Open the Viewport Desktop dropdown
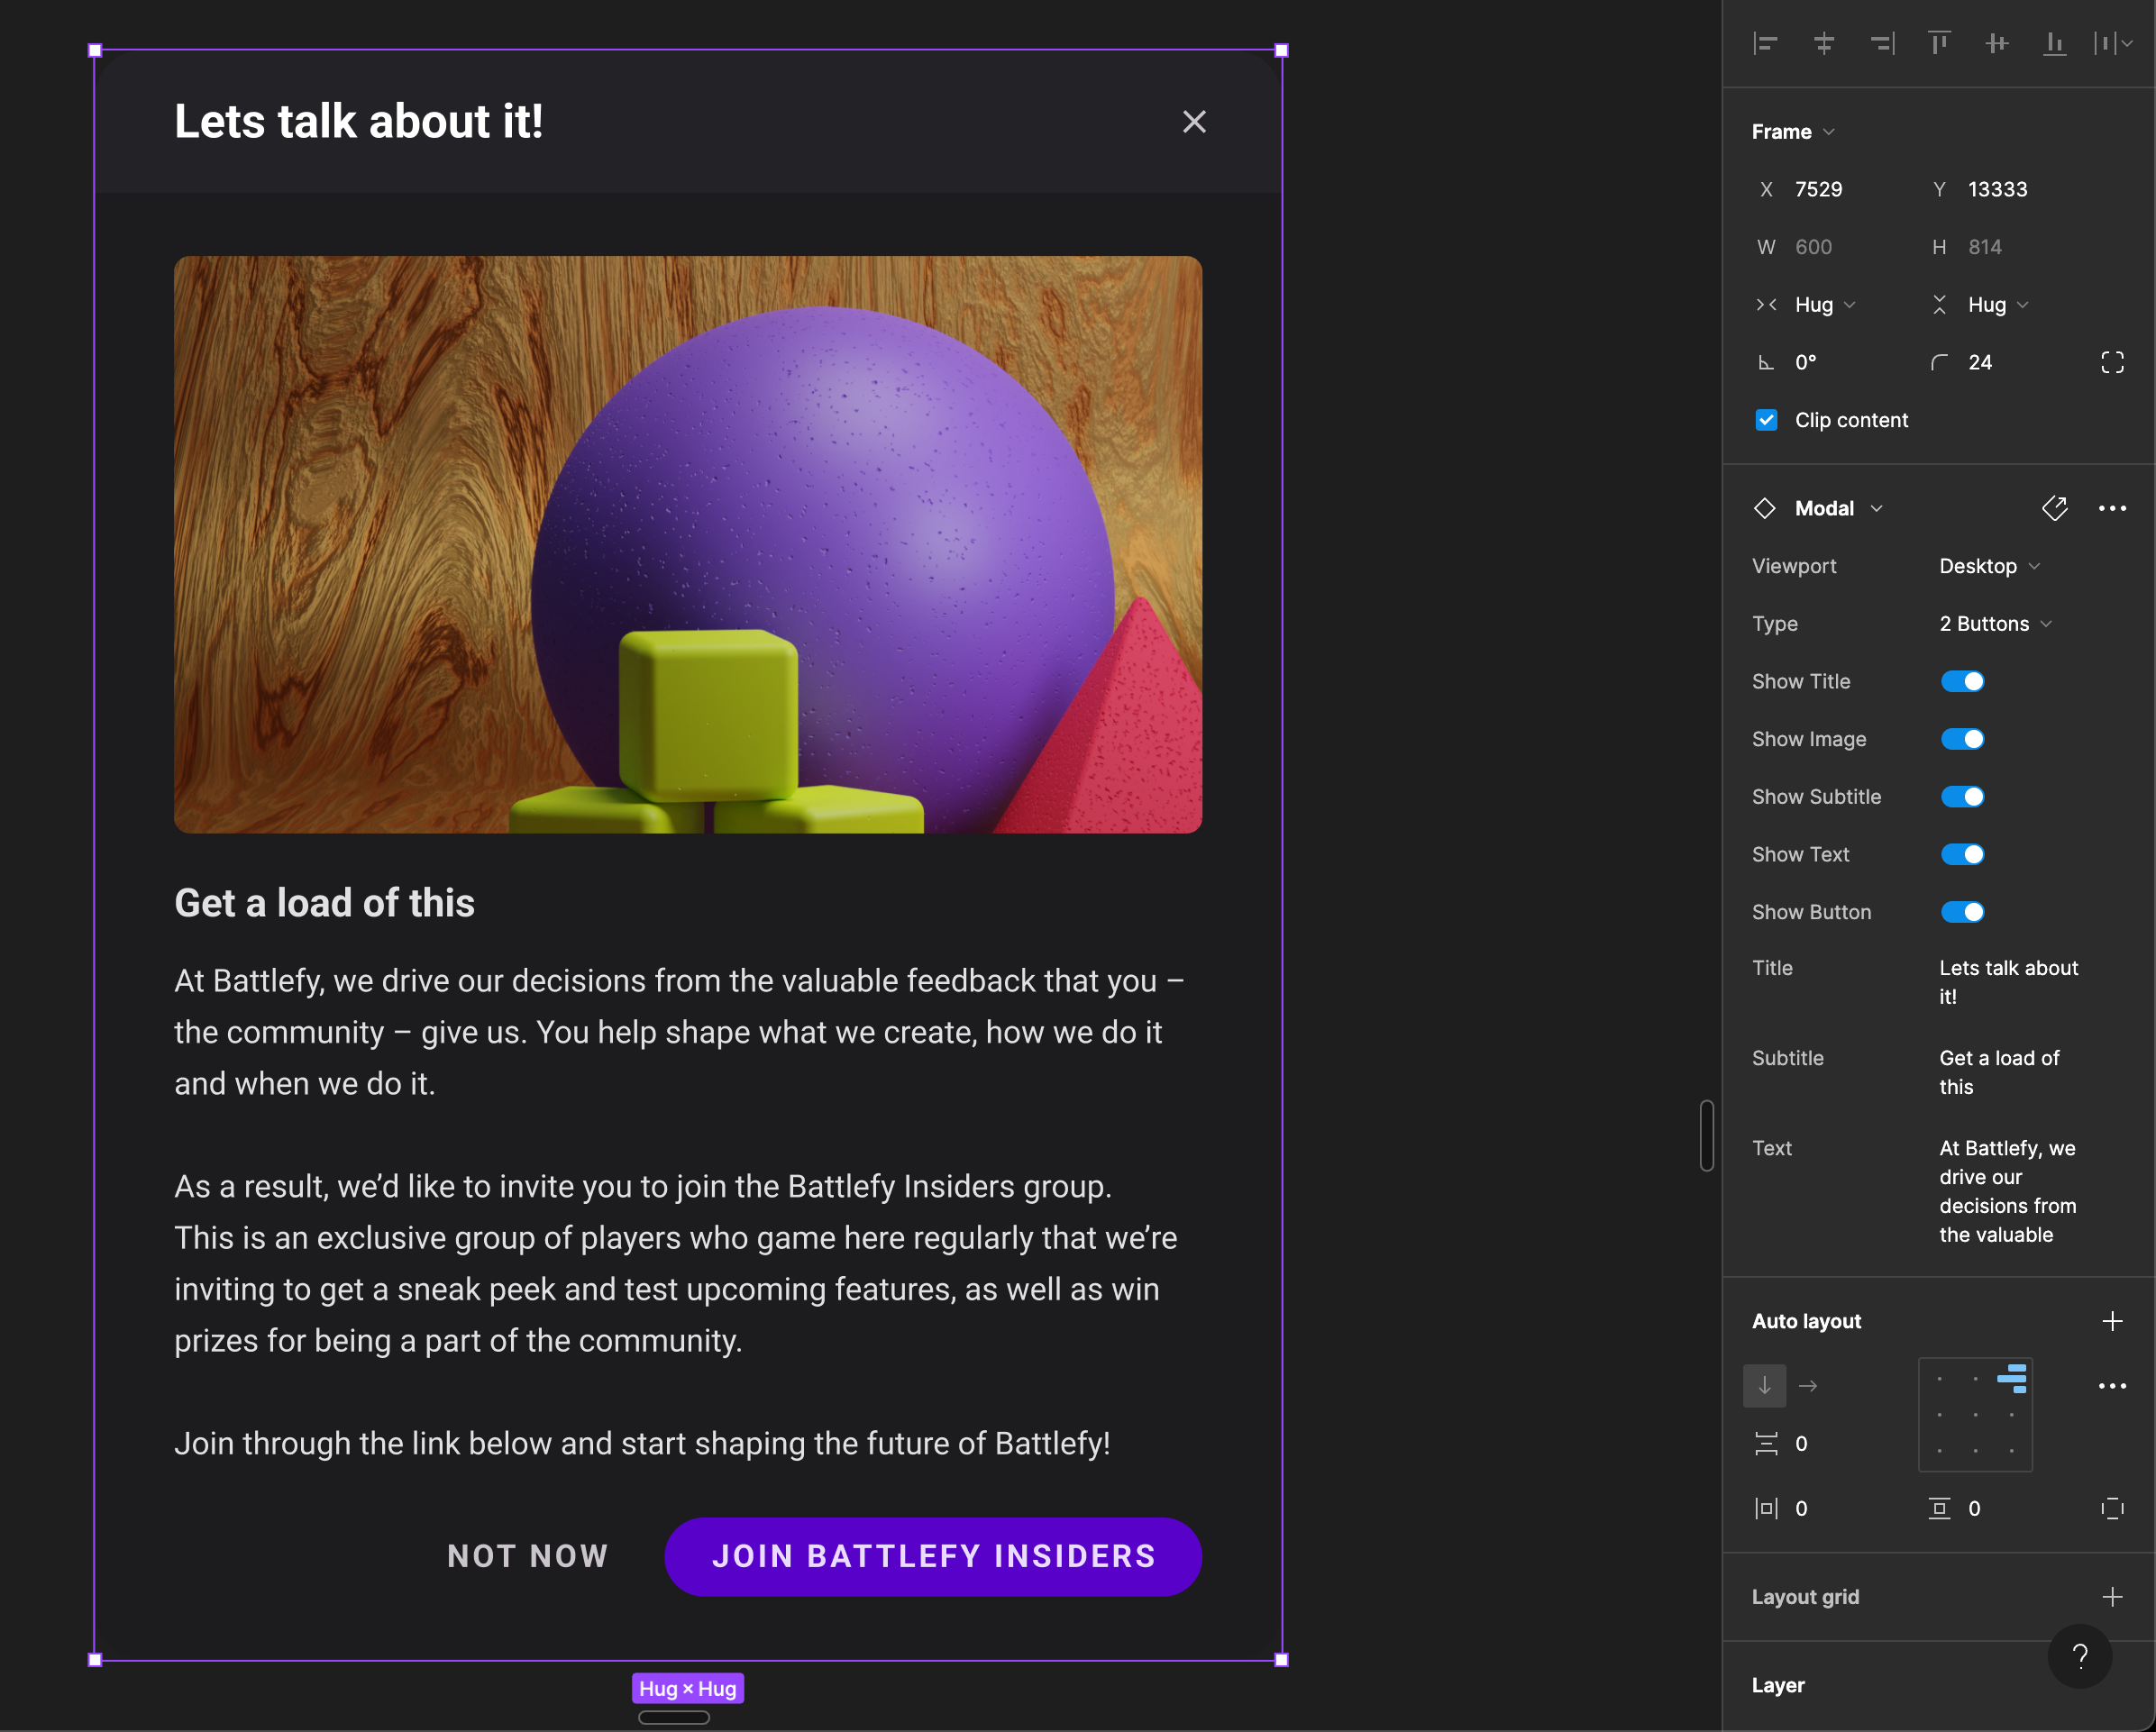 [x=1988, y=566]
